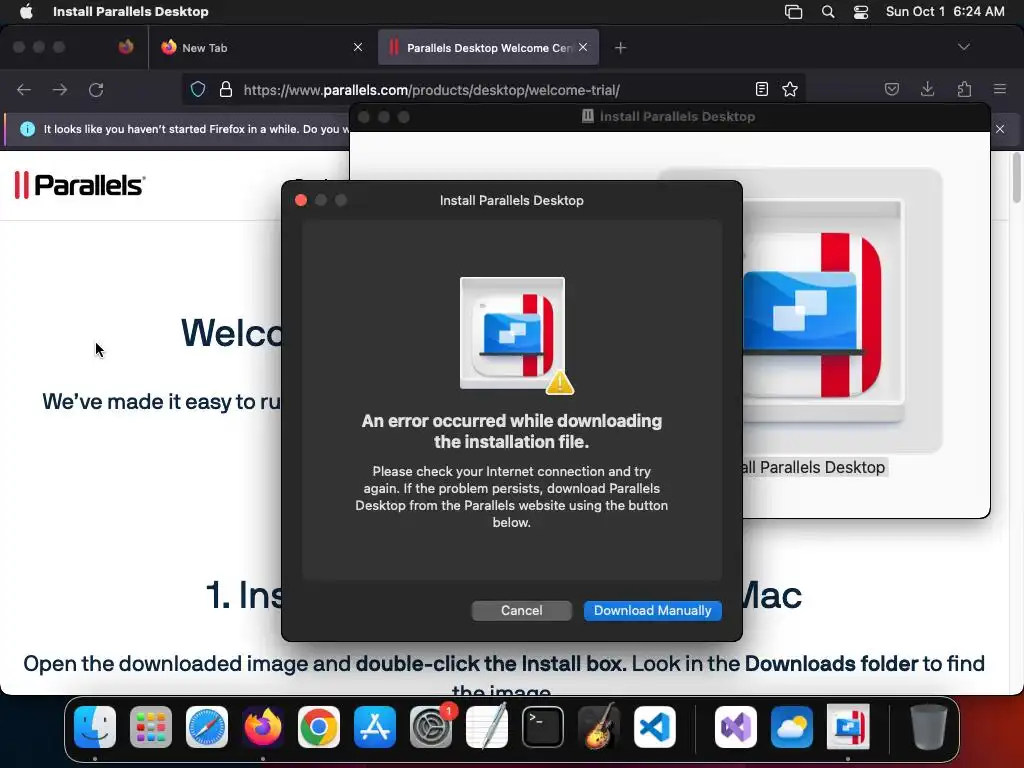Open Firefox extensions icon
This screenshot has height=768, width=1024.
[x=964, y=89]
